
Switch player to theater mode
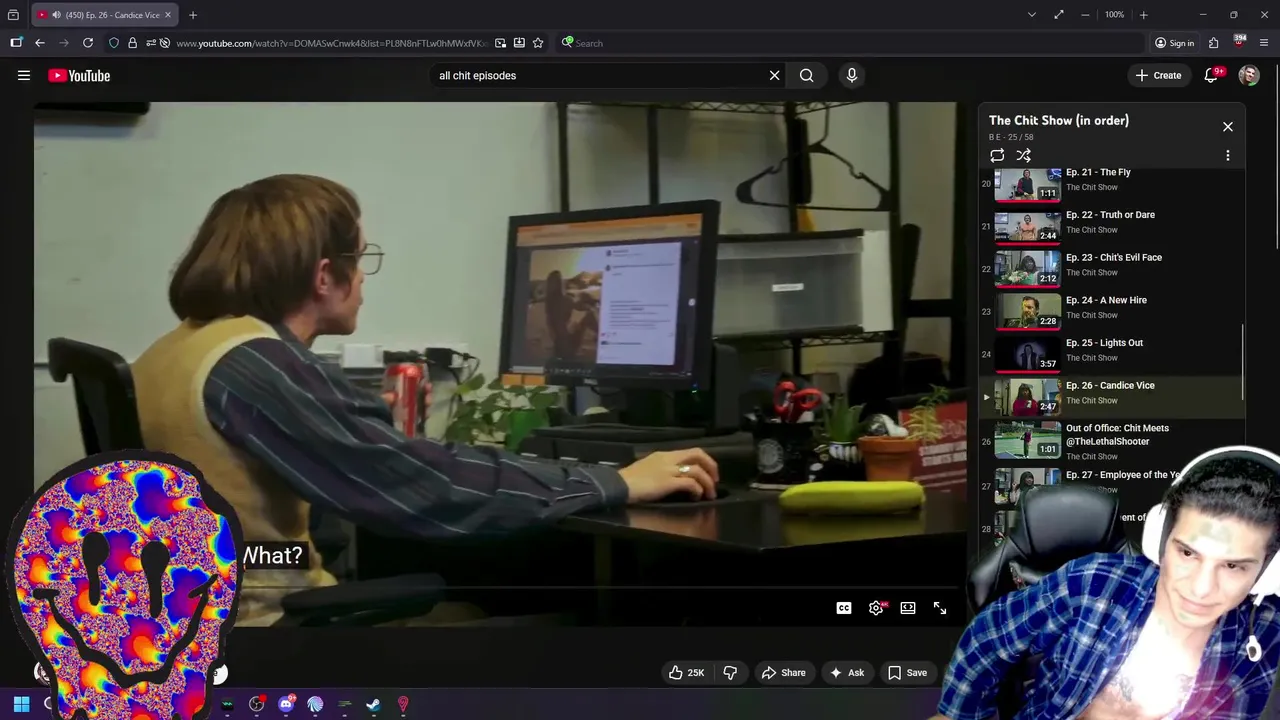908,608
